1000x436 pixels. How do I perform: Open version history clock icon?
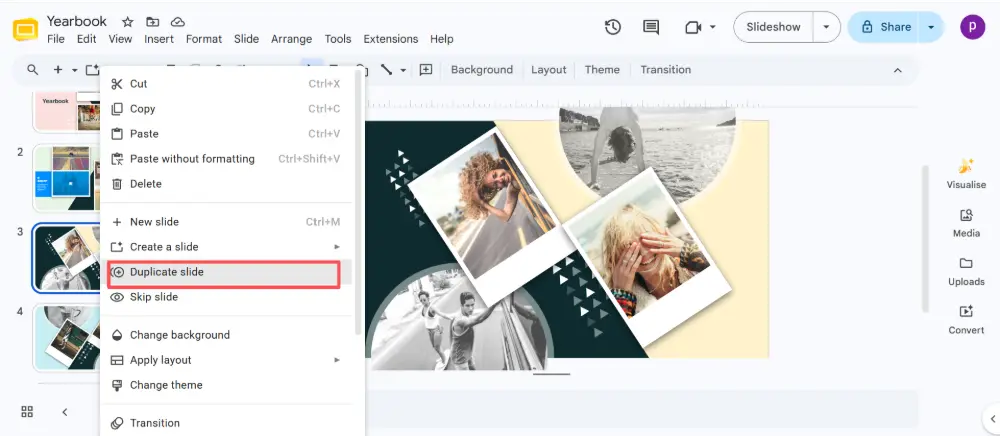tap(613, 27)
